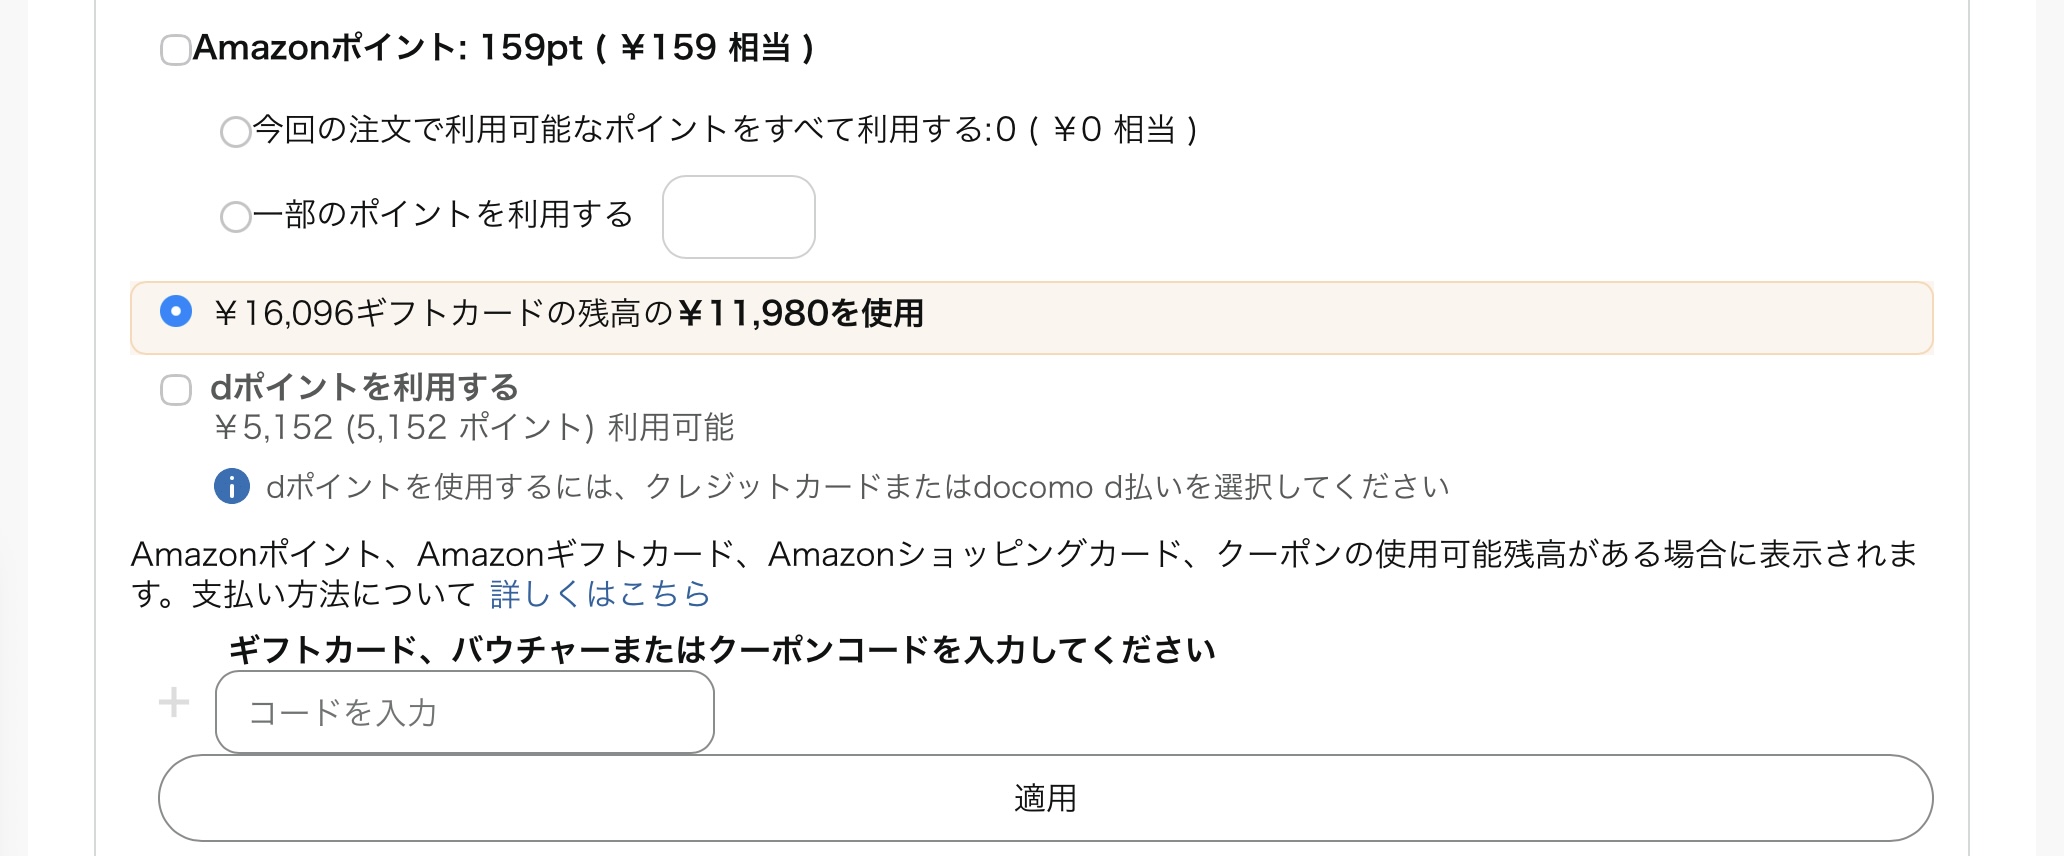2064x856 pixels.
Task: Click the Amazonショッピングカード description paragraph
Action: [1024, 555]
